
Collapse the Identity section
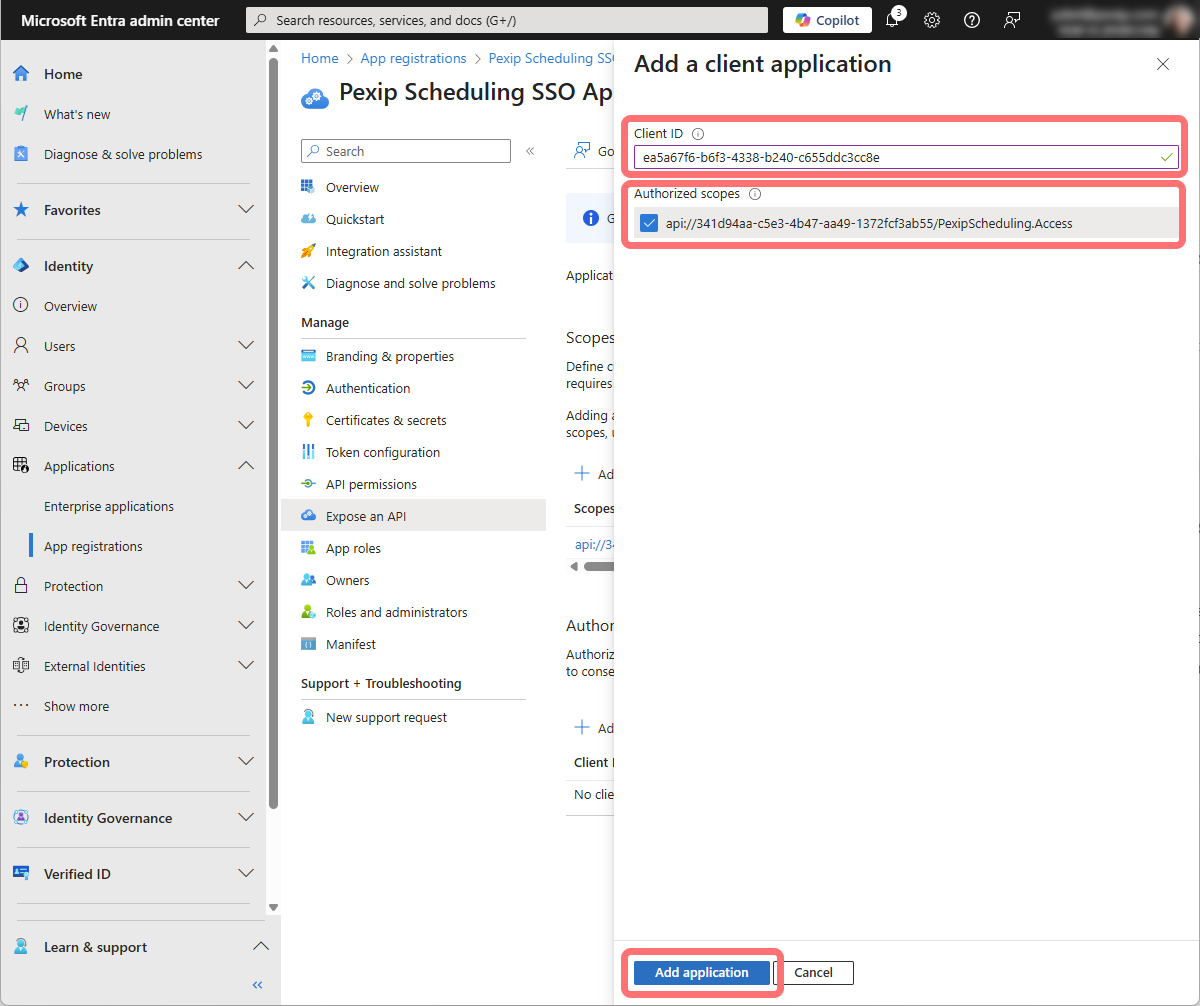(246, 266)
